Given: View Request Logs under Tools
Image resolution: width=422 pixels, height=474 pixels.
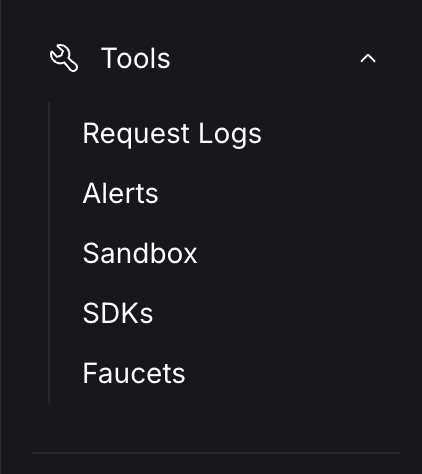Looking at the screenshot, I should pos(172,134).
